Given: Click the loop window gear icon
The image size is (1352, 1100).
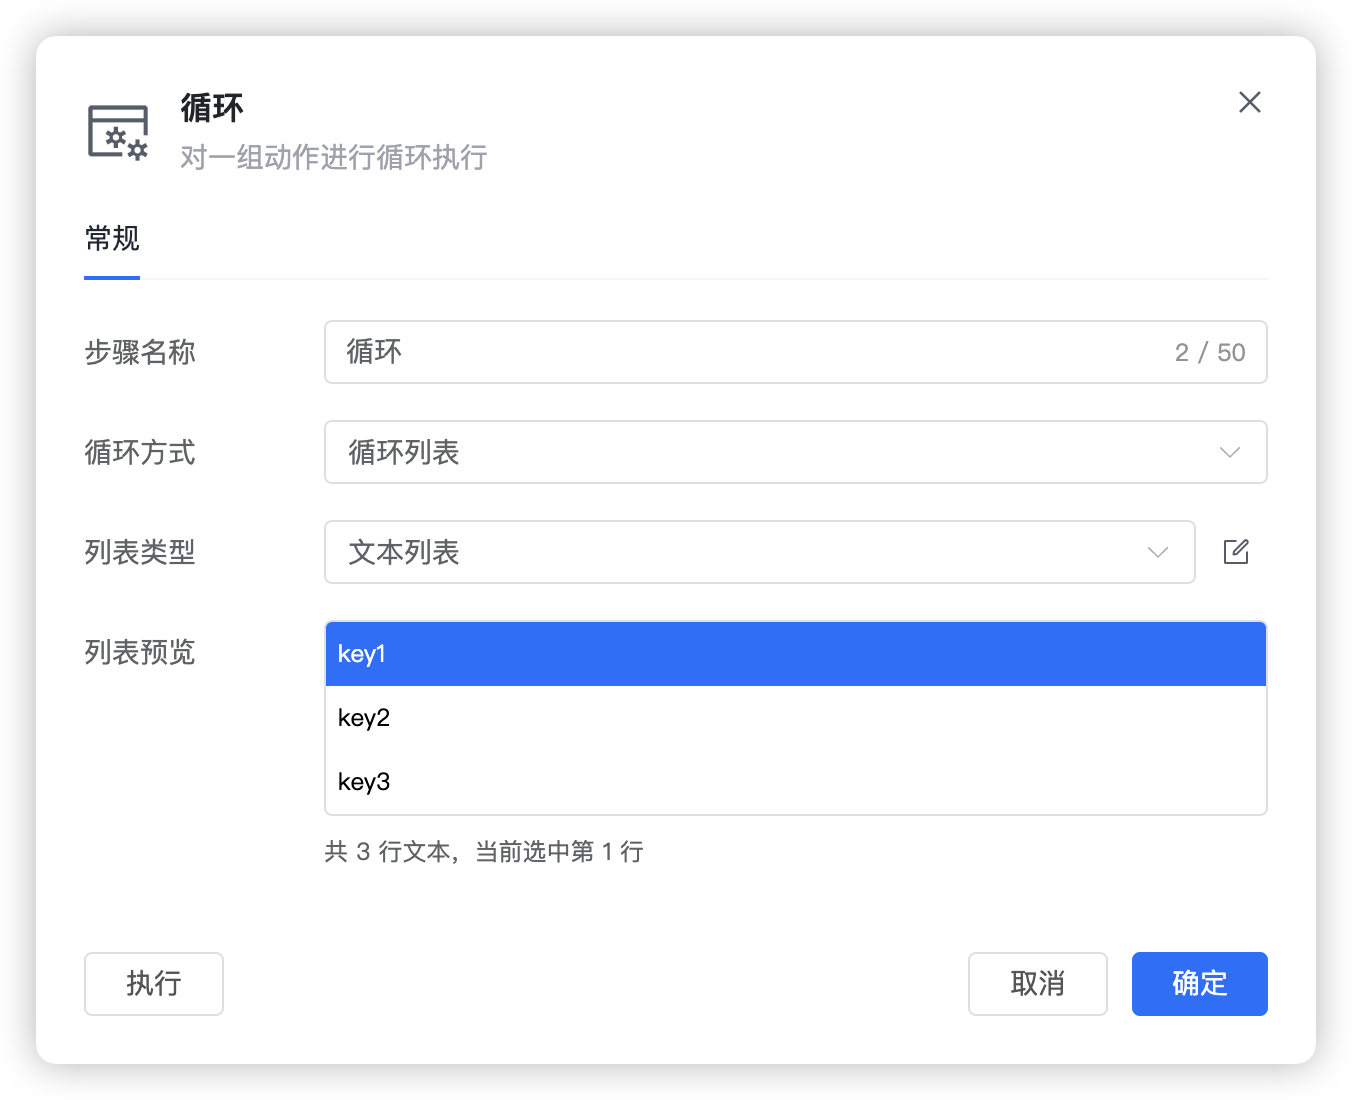Looking at the screenshot, I should tap(118, 132).
